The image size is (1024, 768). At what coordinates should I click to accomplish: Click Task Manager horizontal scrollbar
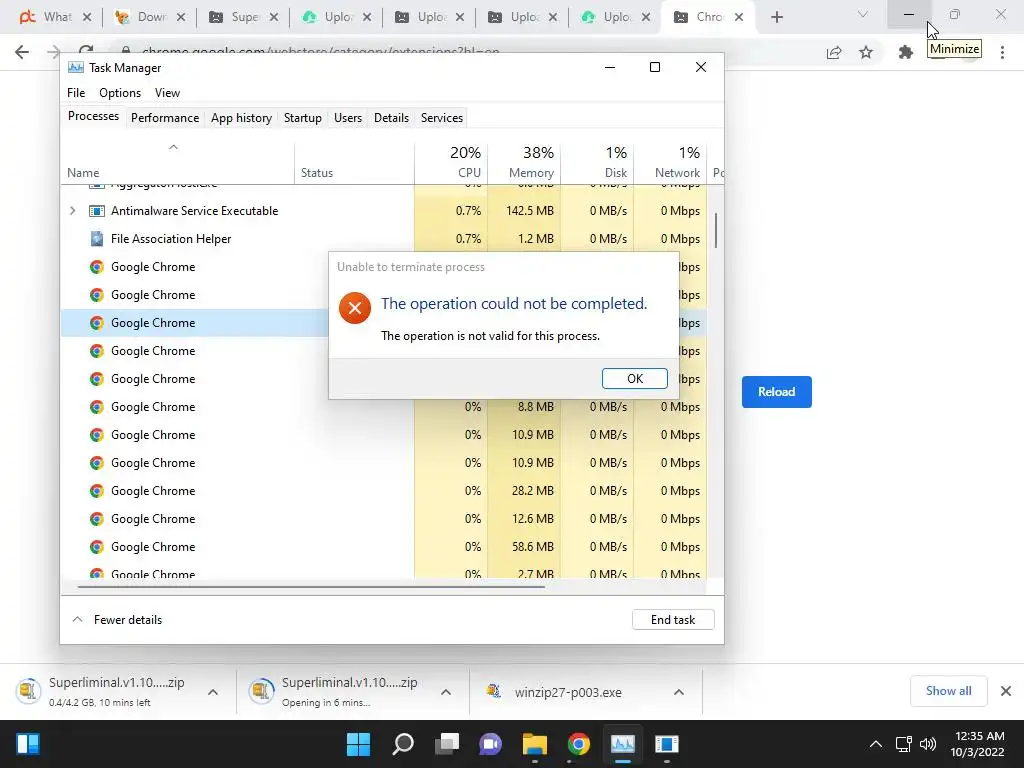[311, 586]
